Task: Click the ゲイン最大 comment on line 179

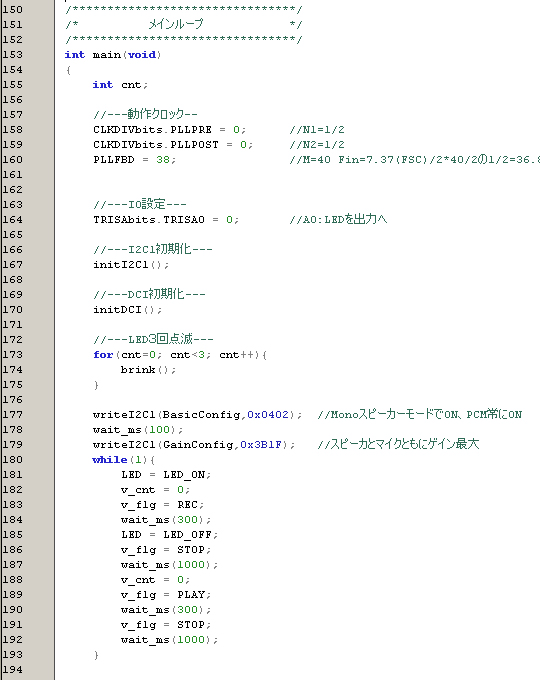Action: pyautogui.click(x=398, y=445)
